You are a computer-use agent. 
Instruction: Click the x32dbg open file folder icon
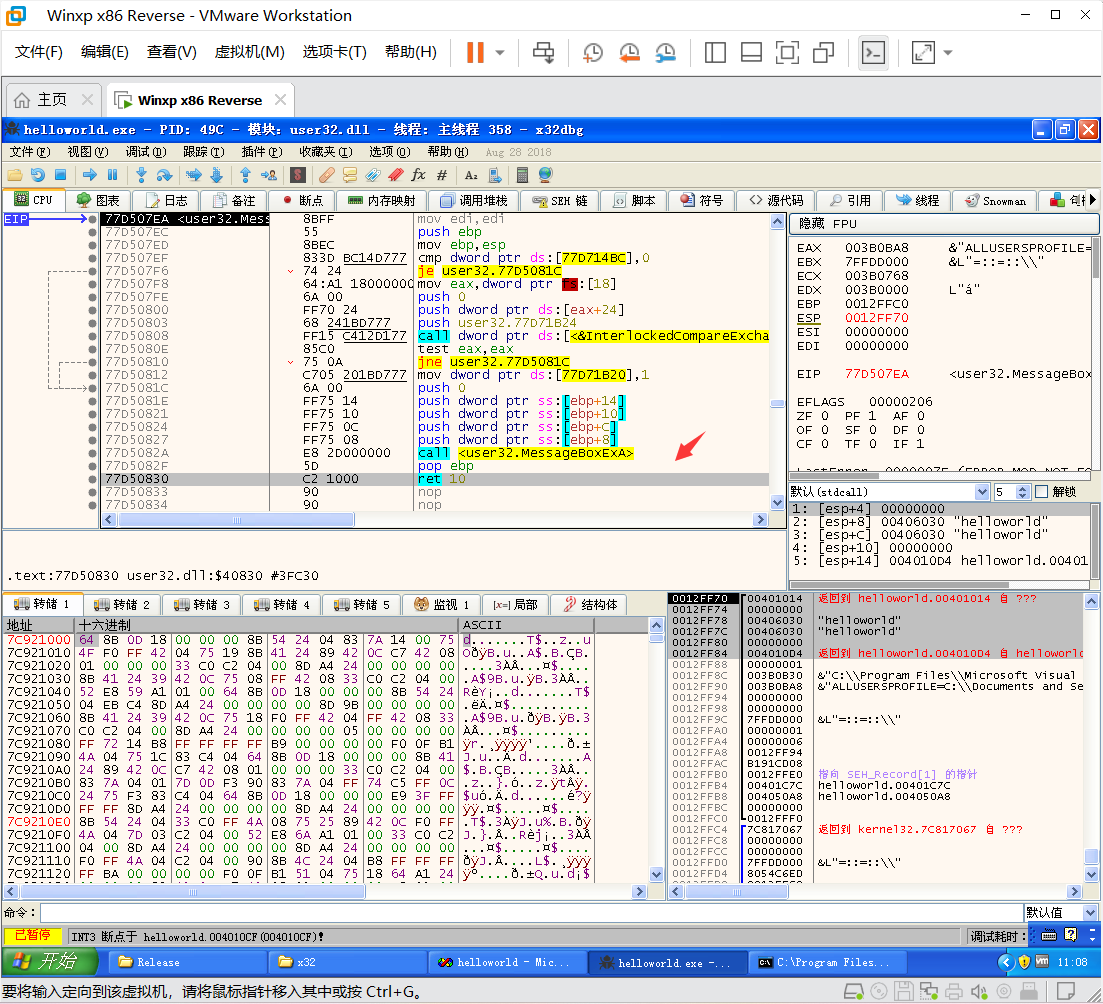coord(15,175)
